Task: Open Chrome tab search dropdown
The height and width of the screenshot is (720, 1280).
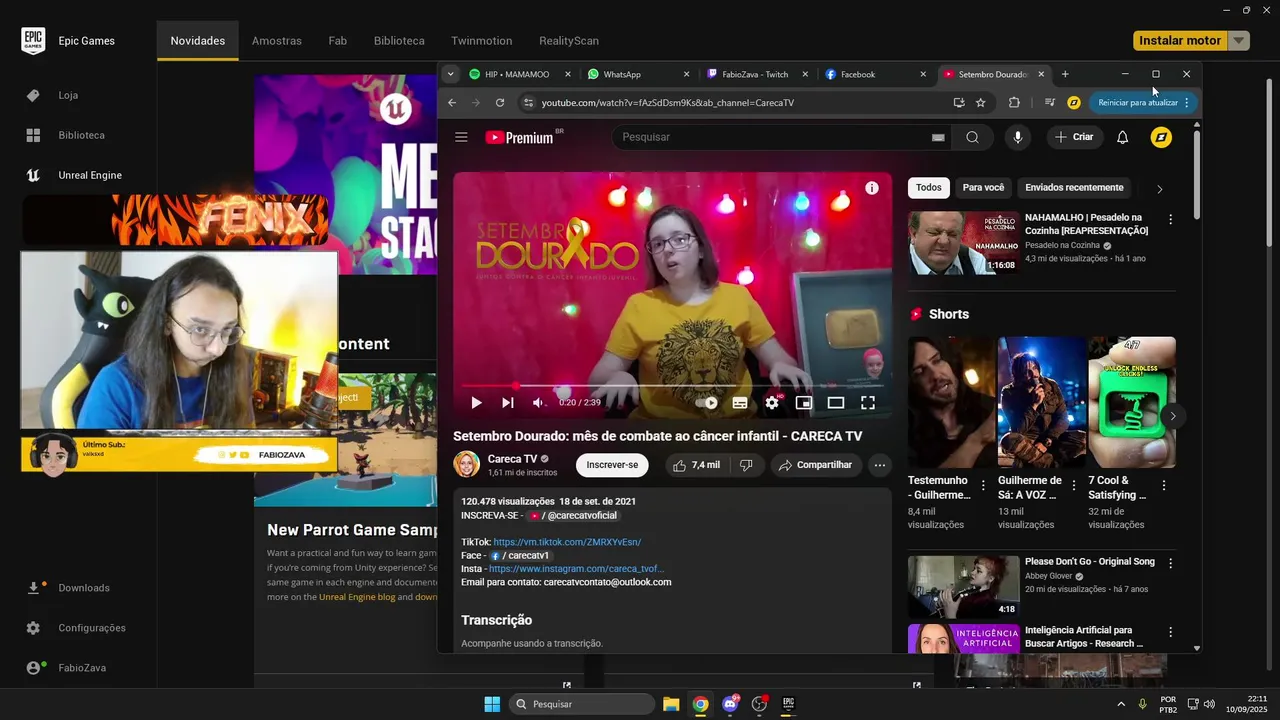Action: tap(450, 74)
